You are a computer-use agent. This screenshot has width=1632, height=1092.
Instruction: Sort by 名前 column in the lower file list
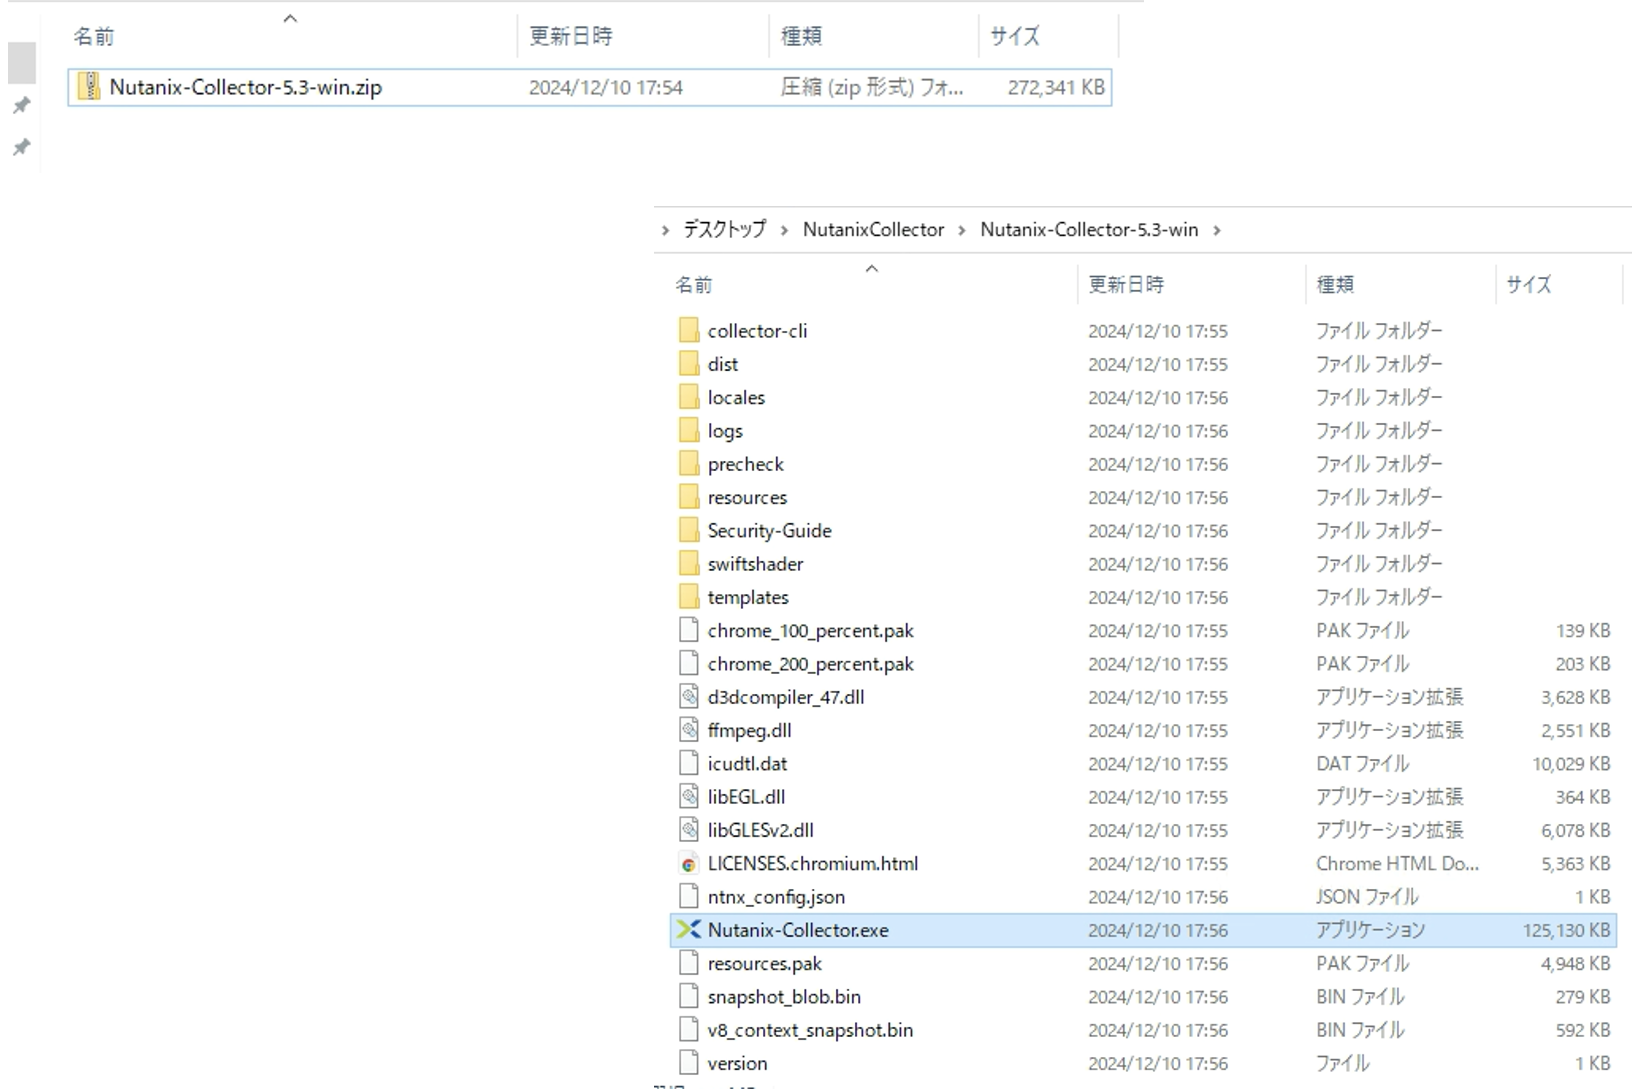tap(694, 285)
